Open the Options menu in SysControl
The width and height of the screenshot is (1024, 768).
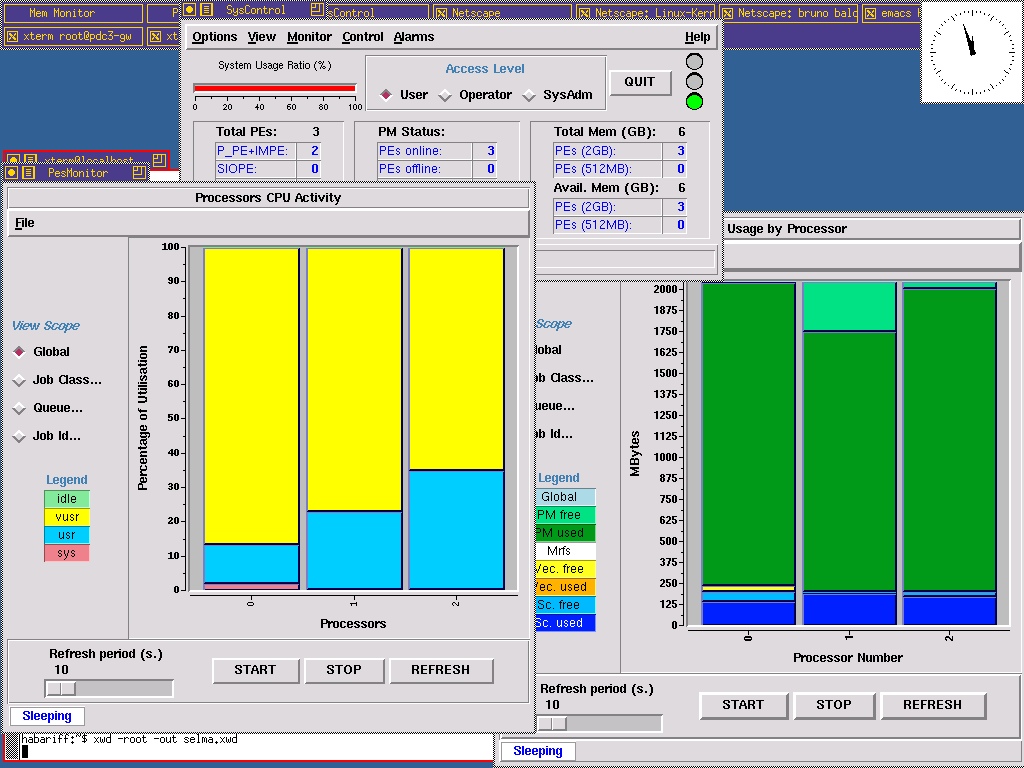point(214,37)
